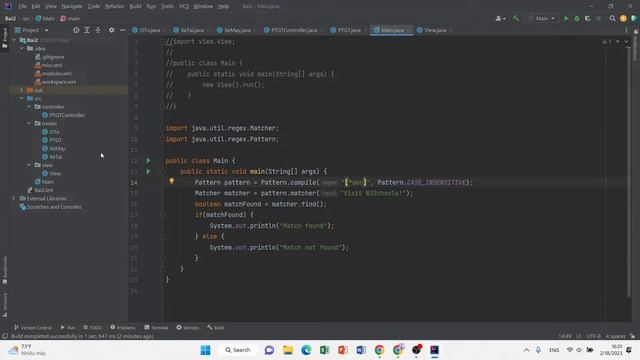Click the 4 spaces indent status bar entry
Viewport: 640px width, 360px height.
pos(615,336)
